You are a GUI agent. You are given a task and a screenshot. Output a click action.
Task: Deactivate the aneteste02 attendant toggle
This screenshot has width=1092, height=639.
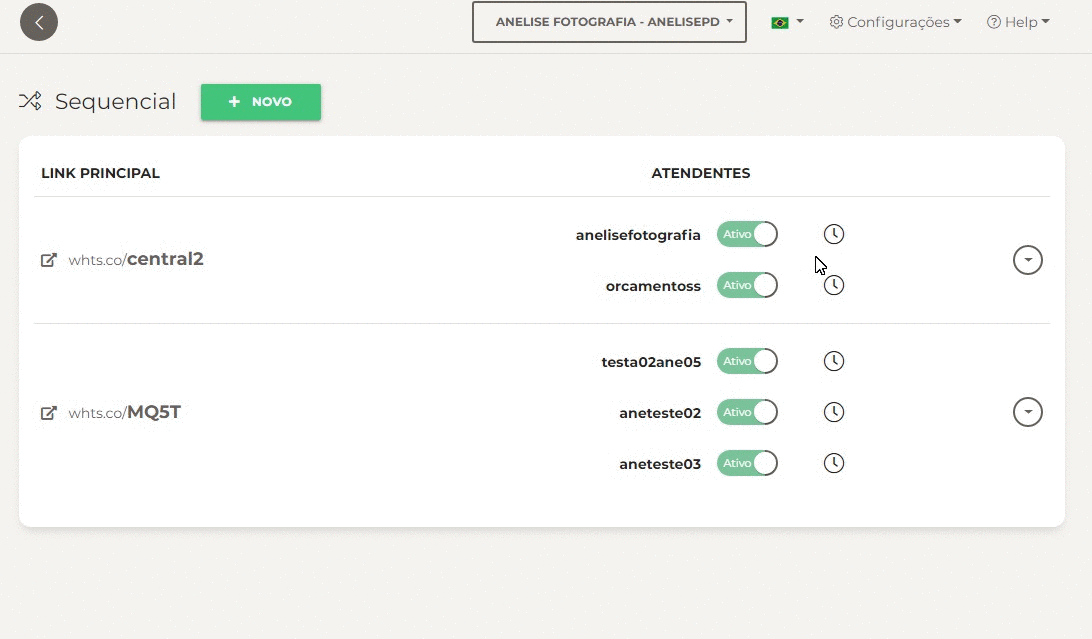click(x=747, y=412)
